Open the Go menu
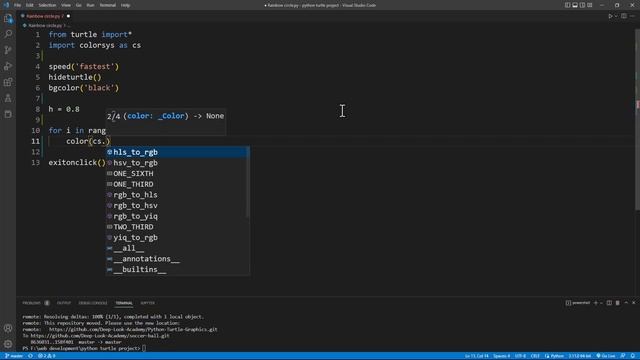This screenshot has height=360, width=640. tap(78, 5)
